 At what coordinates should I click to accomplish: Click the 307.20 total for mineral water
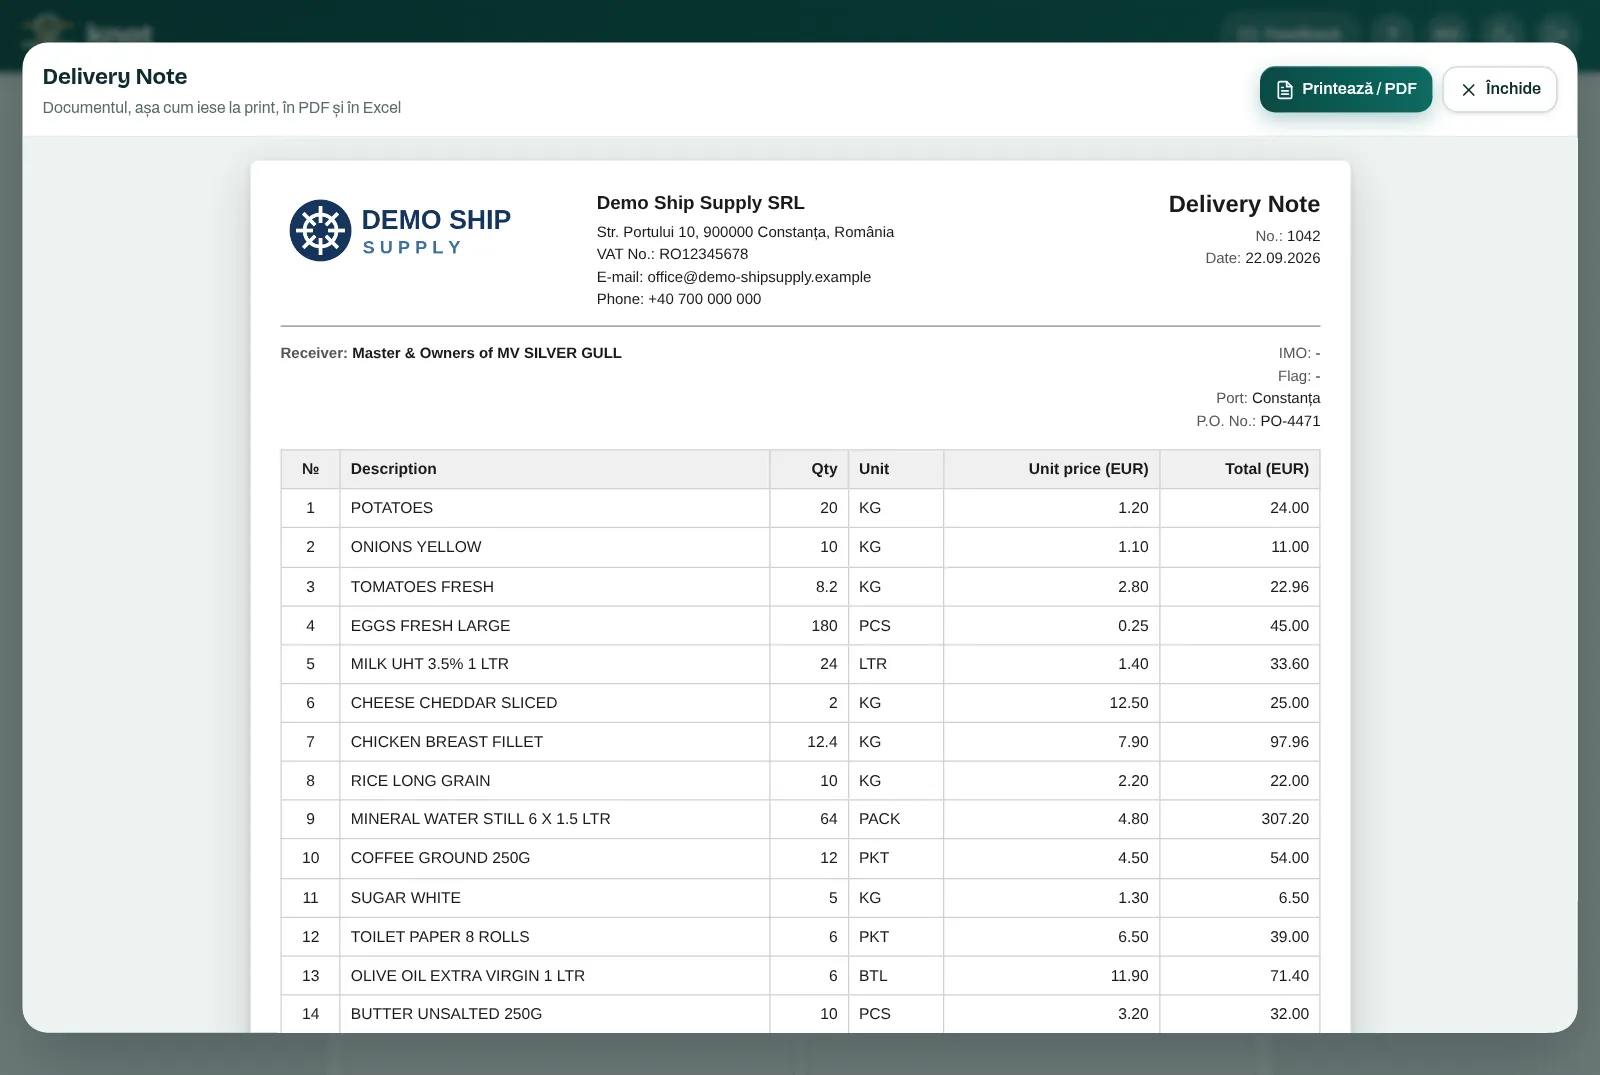(1285, 819)
